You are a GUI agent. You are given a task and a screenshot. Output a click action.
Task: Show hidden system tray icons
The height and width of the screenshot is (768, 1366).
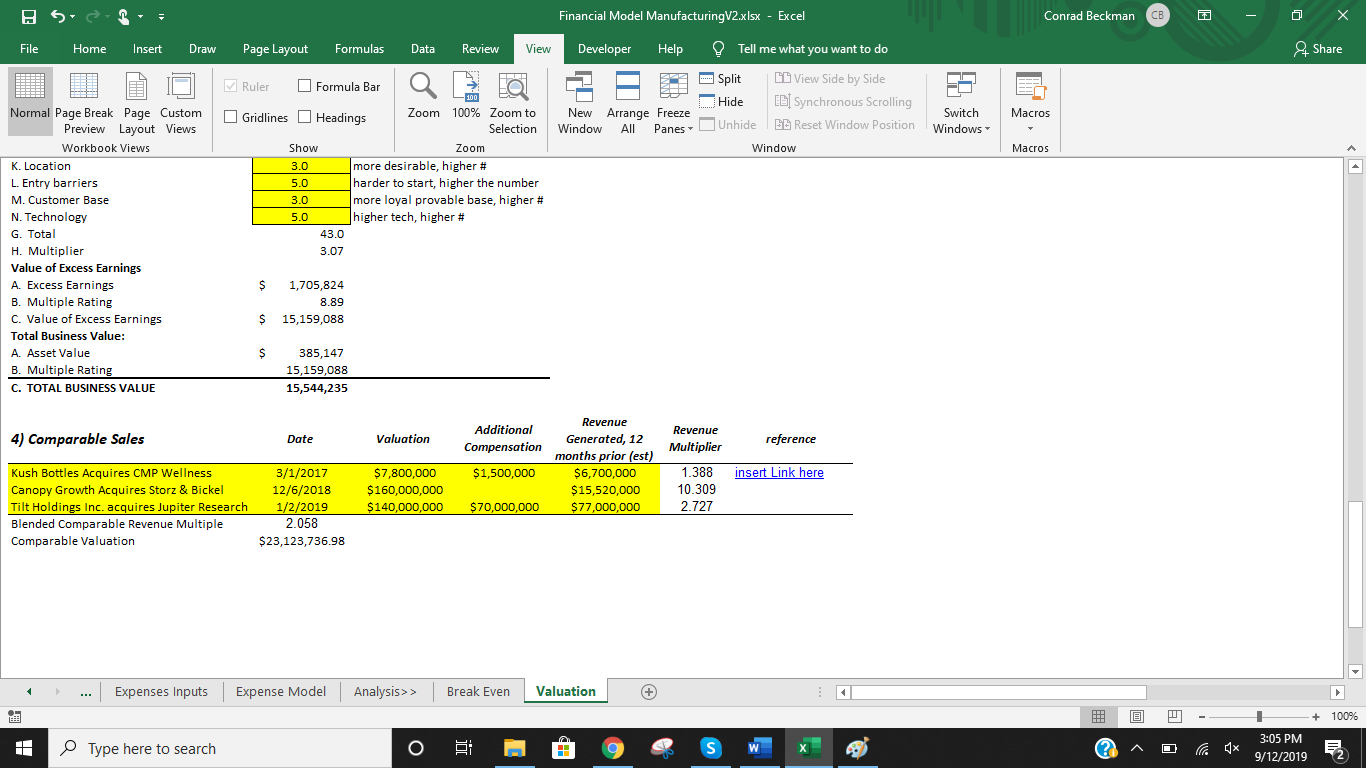[1137, 748]
